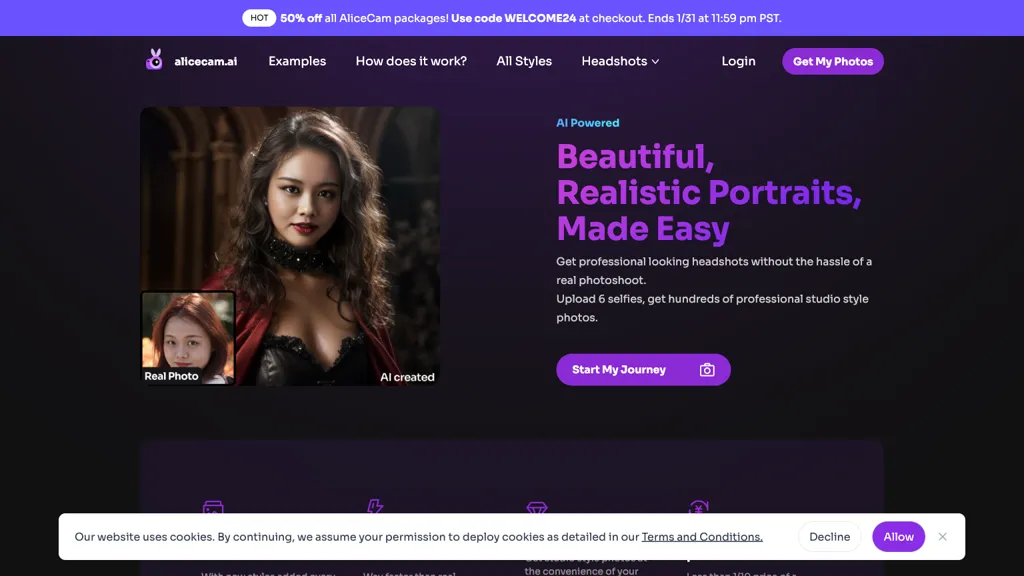
Task: Click the yen coin pricing feature icon
Action: [x=701, y=509]
